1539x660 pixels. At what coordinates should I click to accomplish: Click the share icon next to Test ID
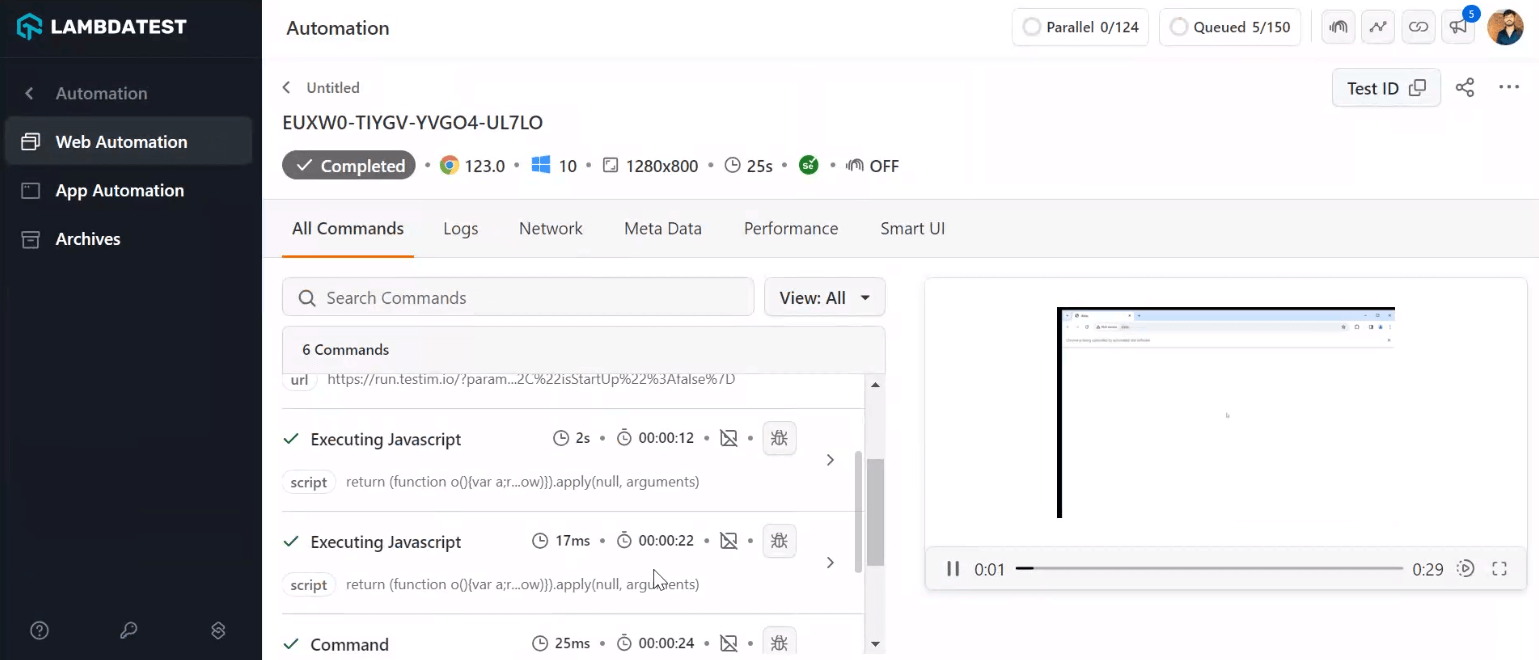1465,88
